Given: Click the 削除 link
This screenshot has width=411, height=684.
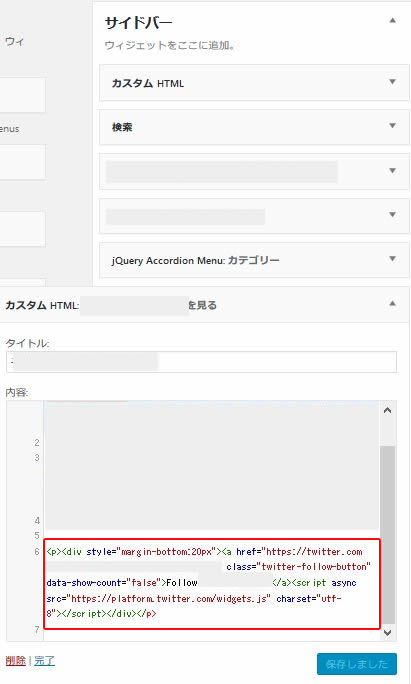Looking at the screenshot, I should [x=16, y=660].
